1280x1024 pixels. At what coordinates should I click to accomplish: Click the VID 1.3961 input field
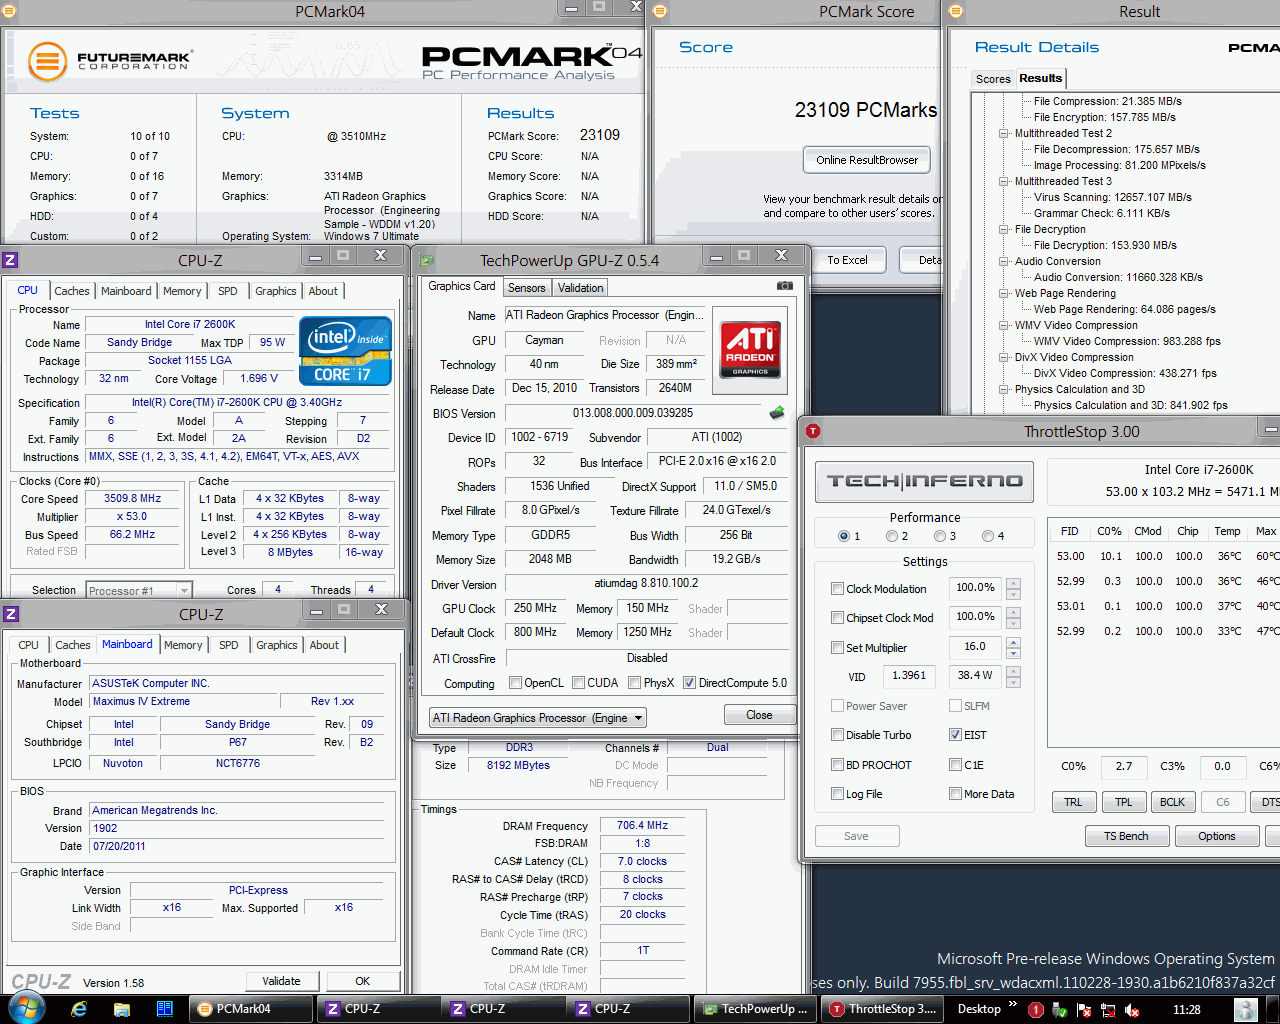pos(908,676)
